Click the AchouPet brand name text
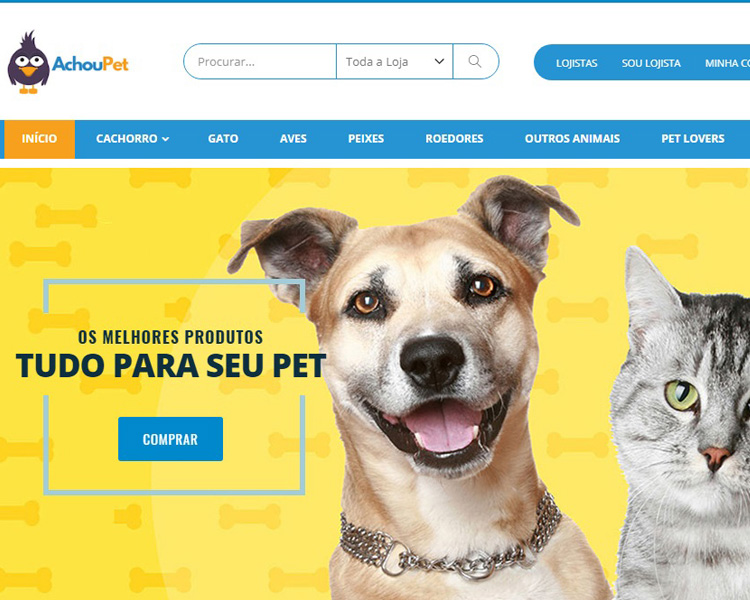The width and height of the screenshot is (750, 600). 90,64
